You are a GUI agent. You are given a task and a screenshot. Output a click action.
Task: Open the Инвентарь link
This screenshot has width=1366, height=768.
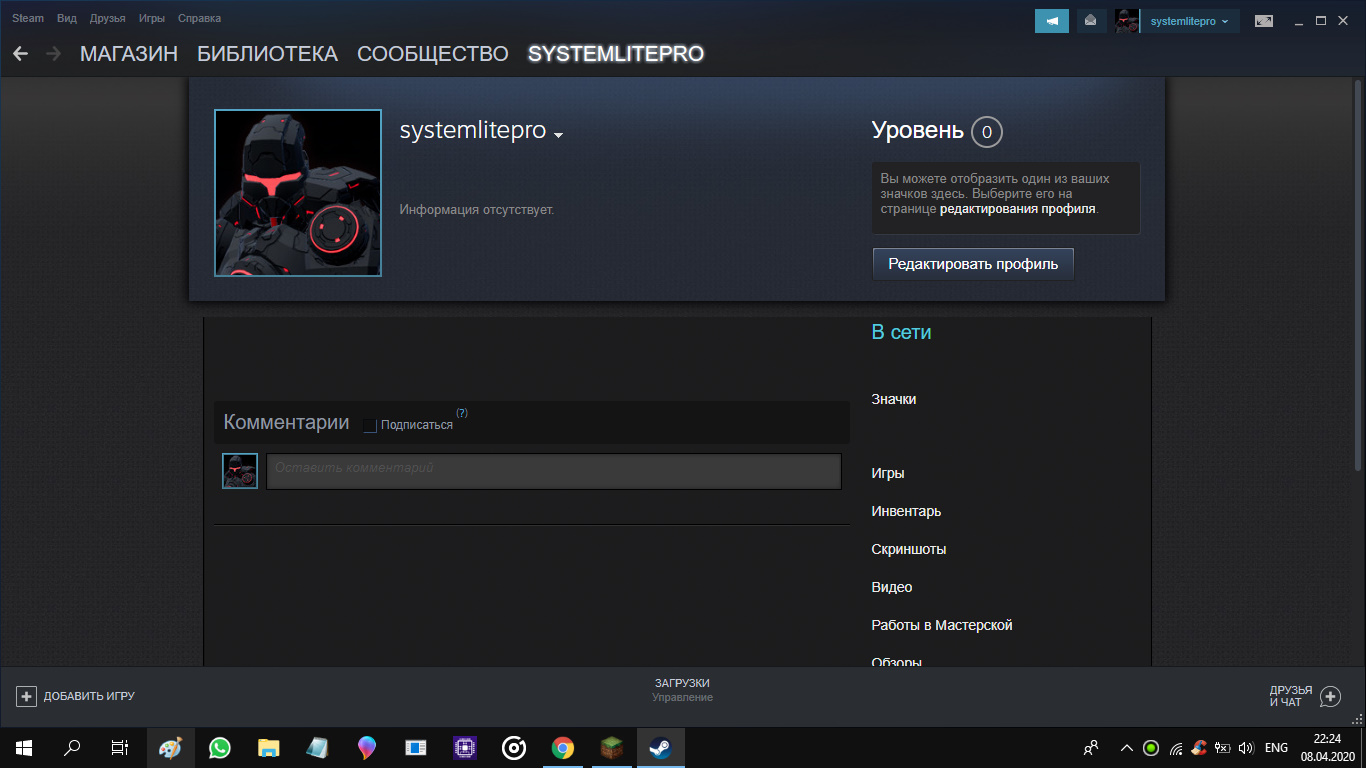pyautogui.click(x=906, y=511)
